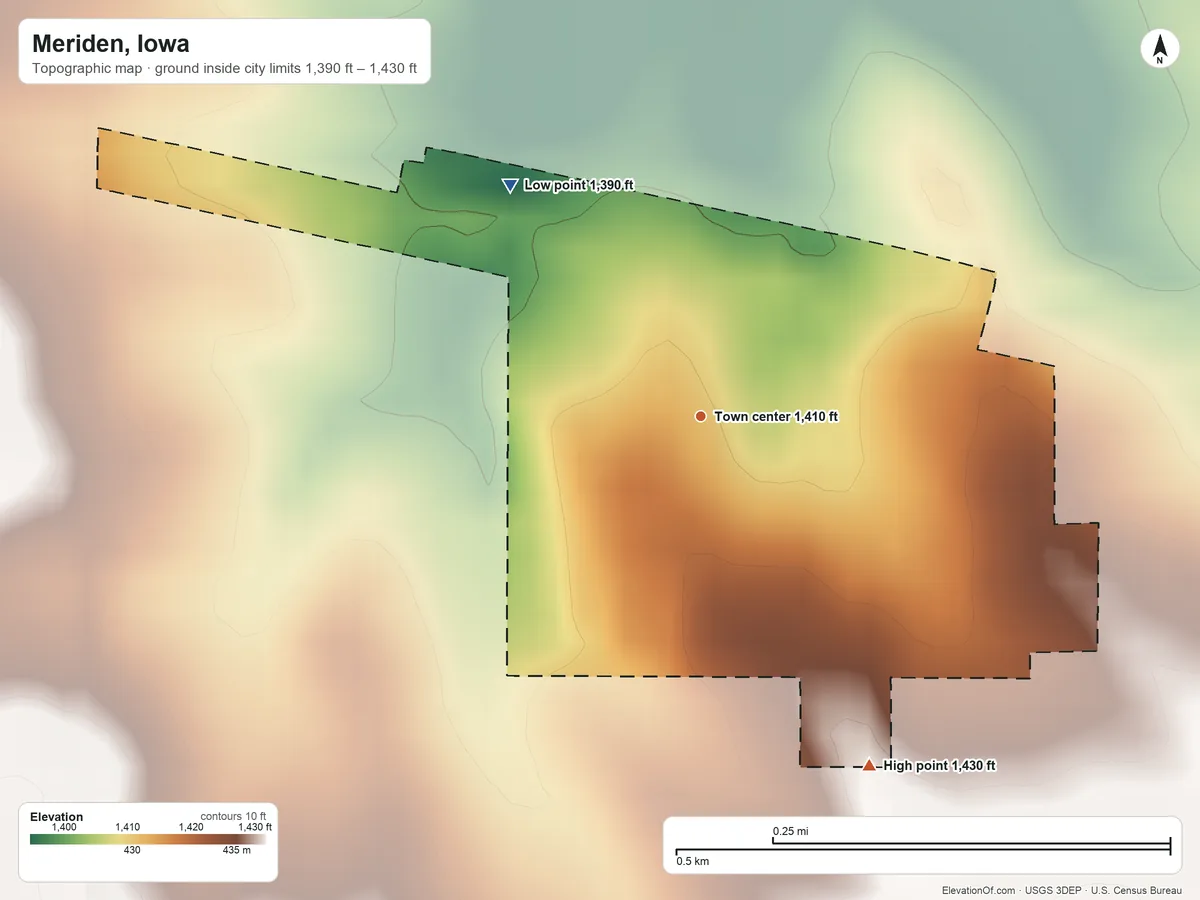This screenshot has height=900, width=1200.
Task: Click the 1,410 legend tick label
Action: [128, 827]
